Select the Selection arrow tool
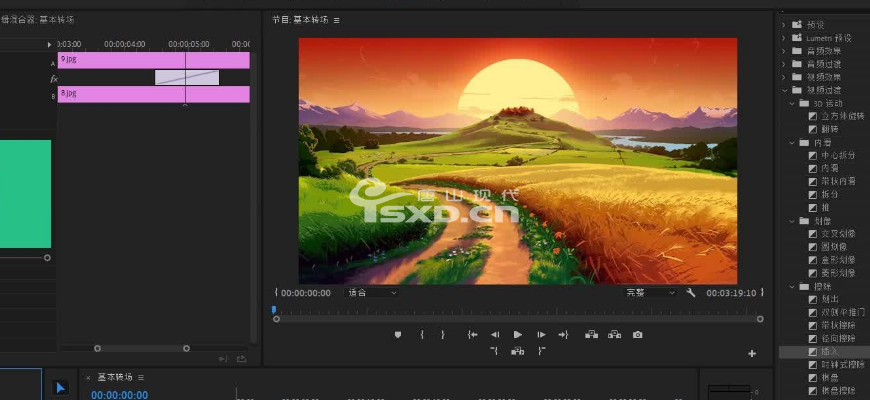 (60, 388)
